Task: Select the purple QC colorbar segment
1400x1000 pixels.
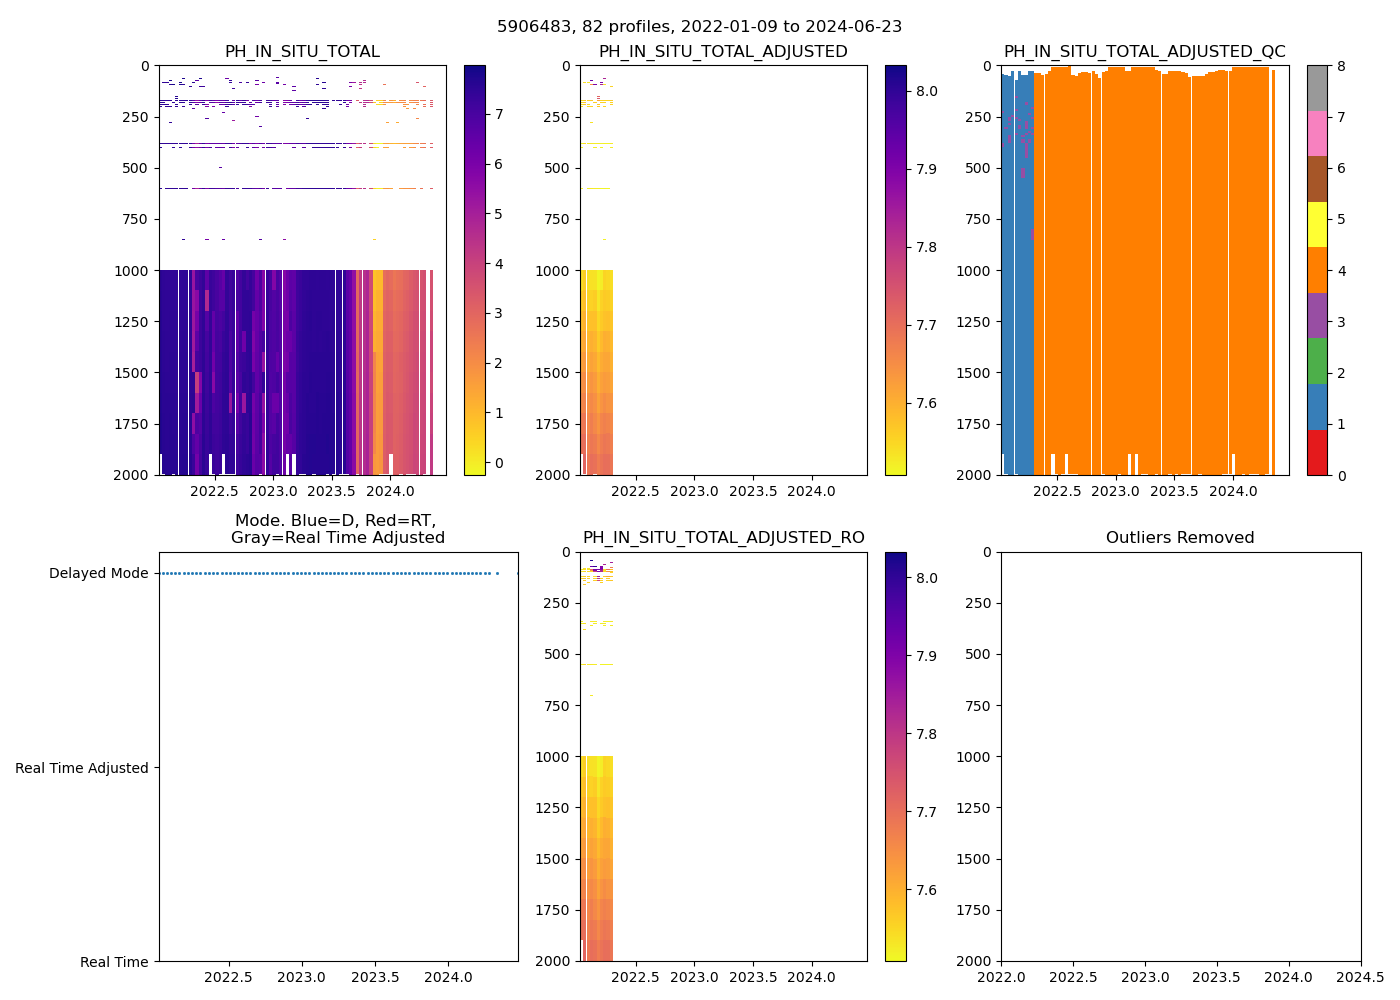Action: tap(1317, 316)
